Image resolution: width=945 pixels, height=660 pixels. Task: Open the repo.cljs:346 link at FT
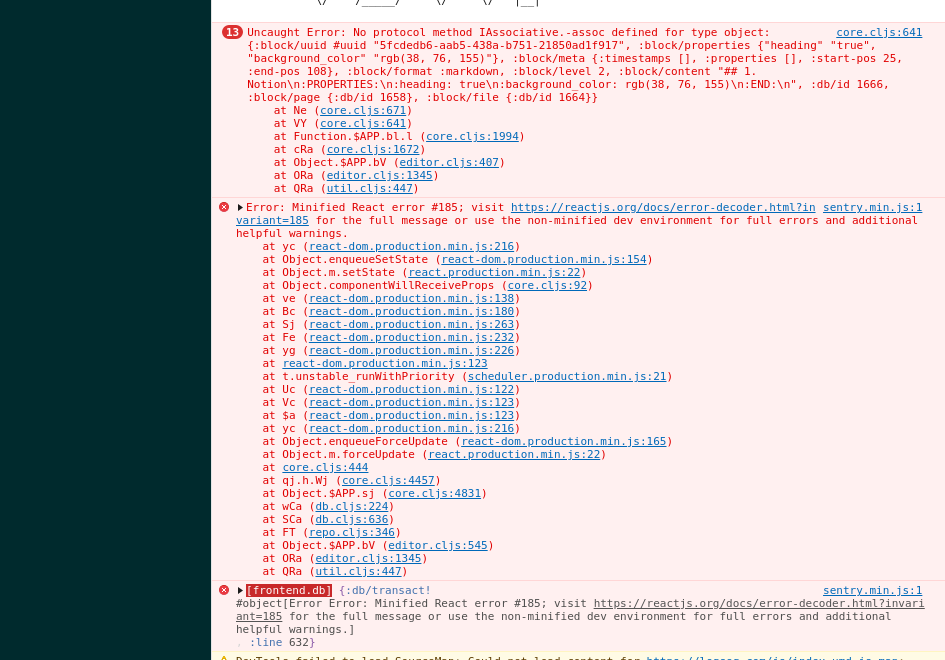tap(352, 532)
